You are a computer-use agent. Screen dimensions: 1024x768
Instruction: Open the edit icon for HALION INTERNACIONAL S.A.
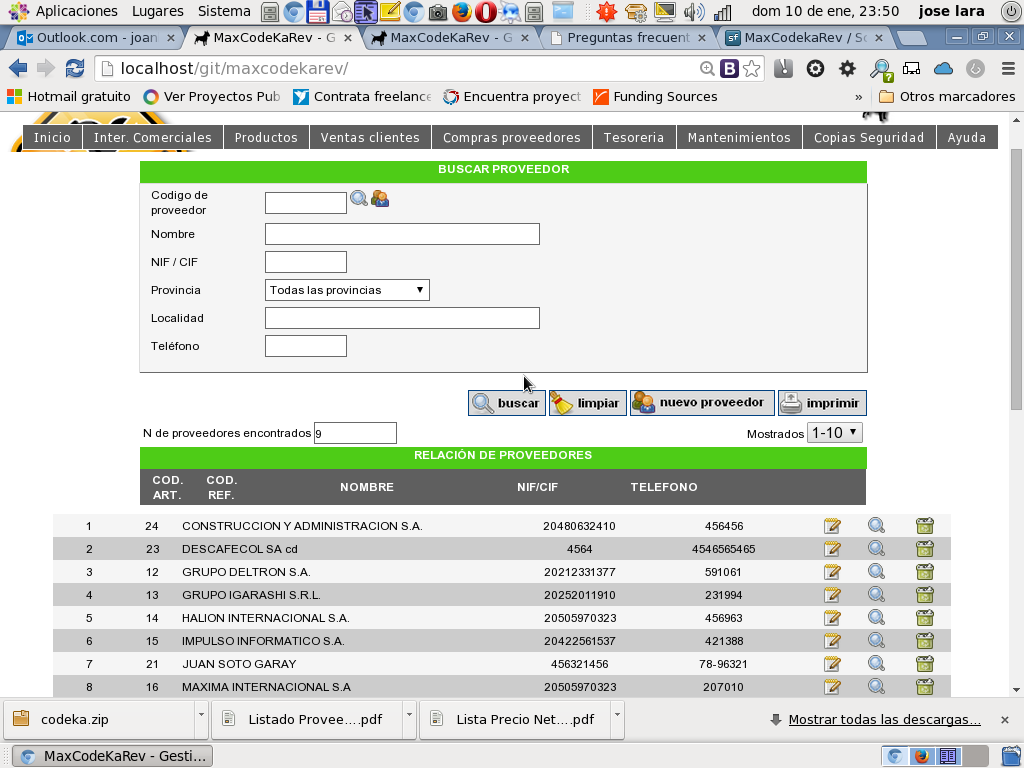[832, 617]
